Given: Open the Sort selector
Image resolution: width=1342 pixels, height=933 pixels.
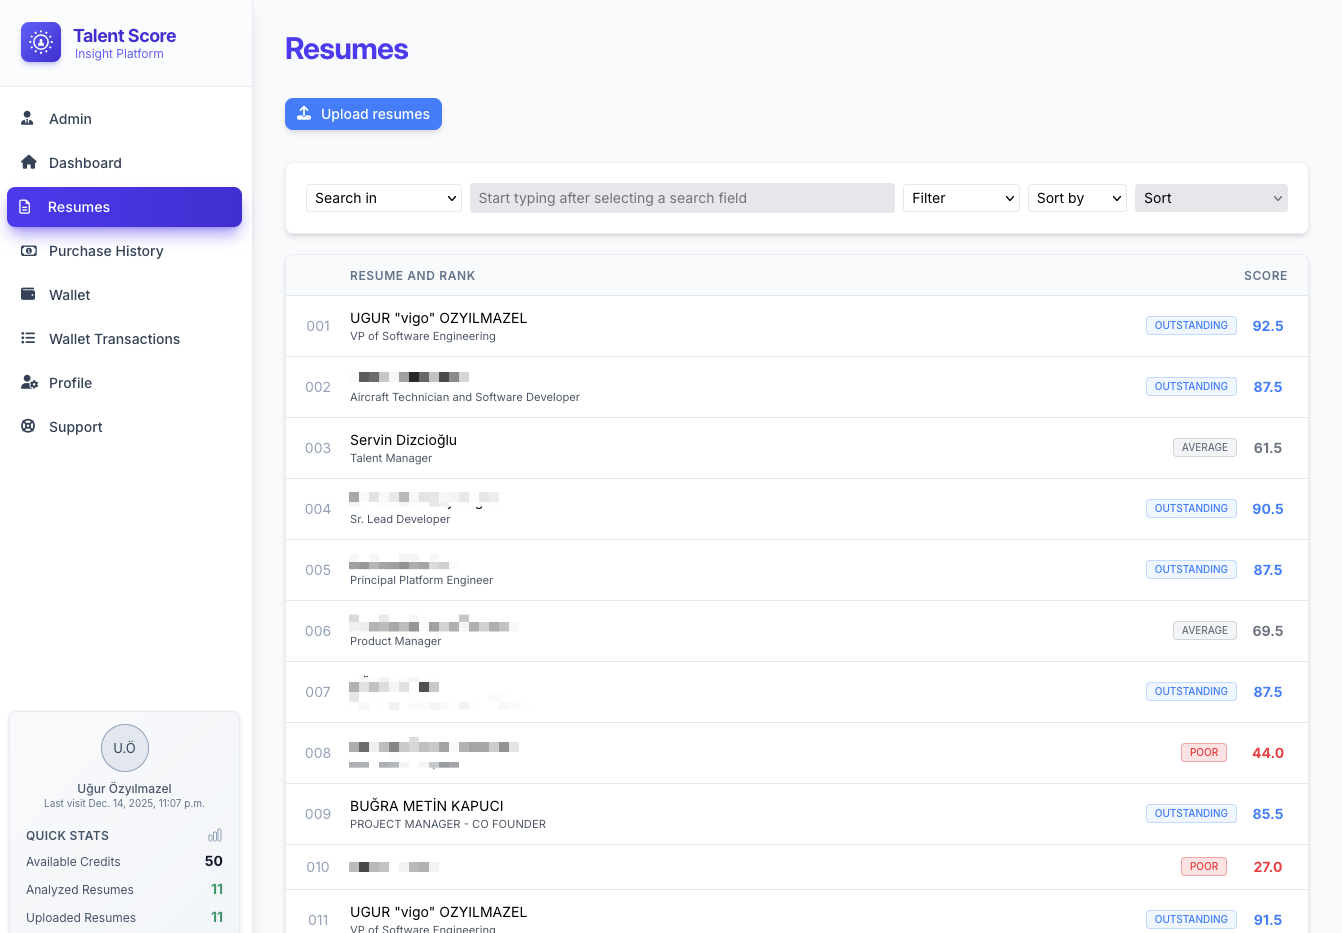Looking at the screenshot, I should coord(1210,198).
